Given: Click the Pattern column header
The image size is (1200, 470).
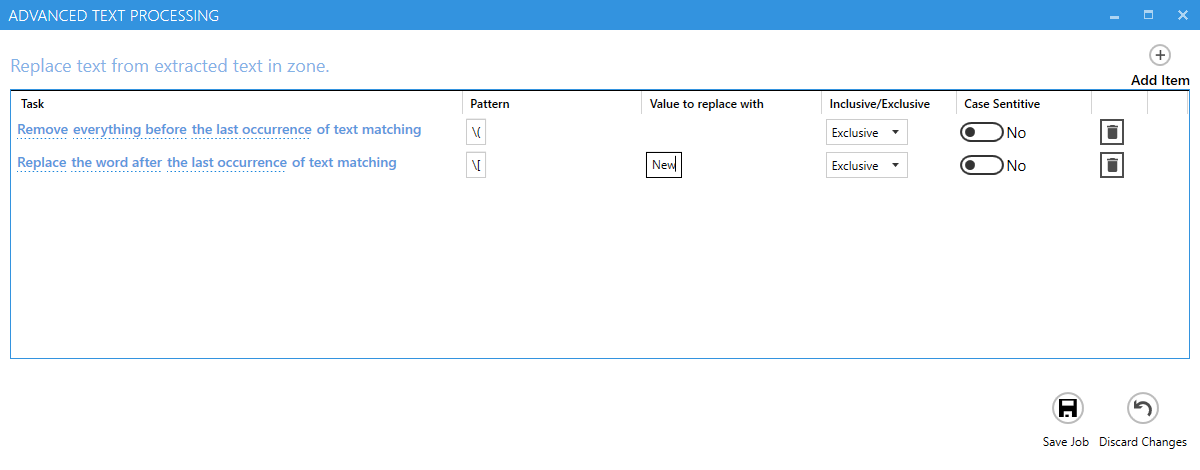Looking at the screenshot, I should point(490,104).
